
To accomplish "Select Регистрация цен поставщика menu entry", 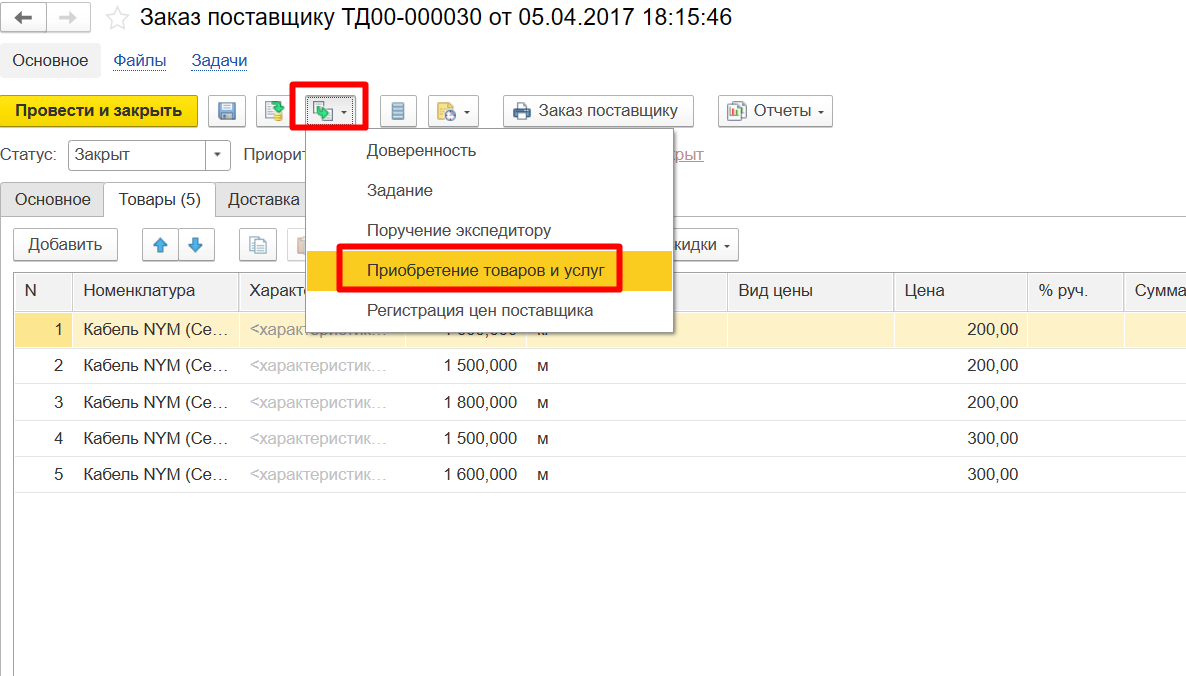I will 480,310.
